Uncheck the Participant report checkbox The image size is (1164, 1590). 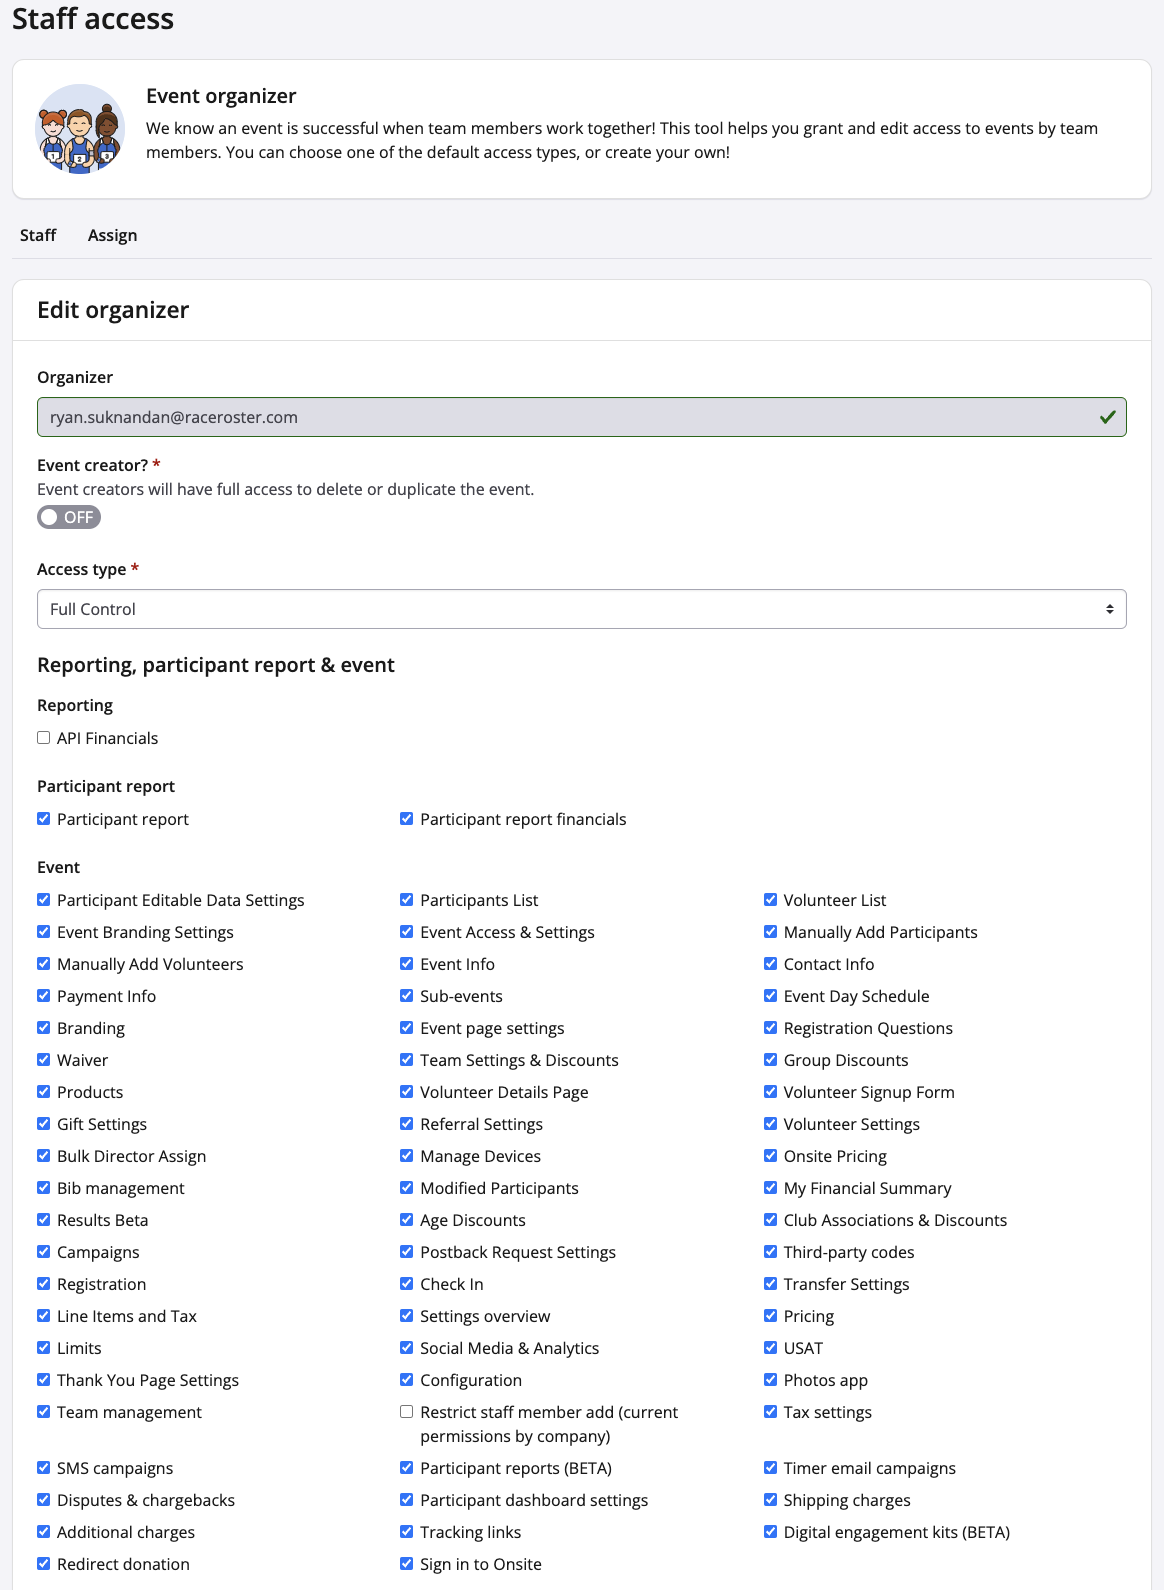click(x=44, y=819)
